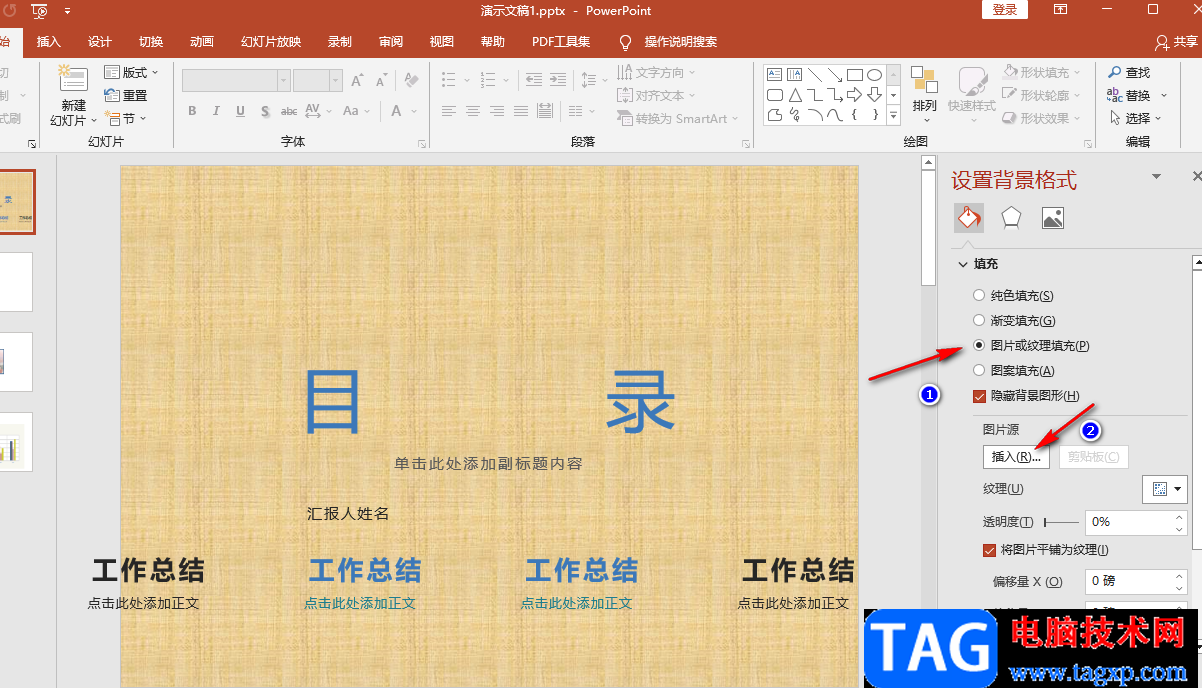Open the Design 设计 ribbon tab

tap(100, 42)
